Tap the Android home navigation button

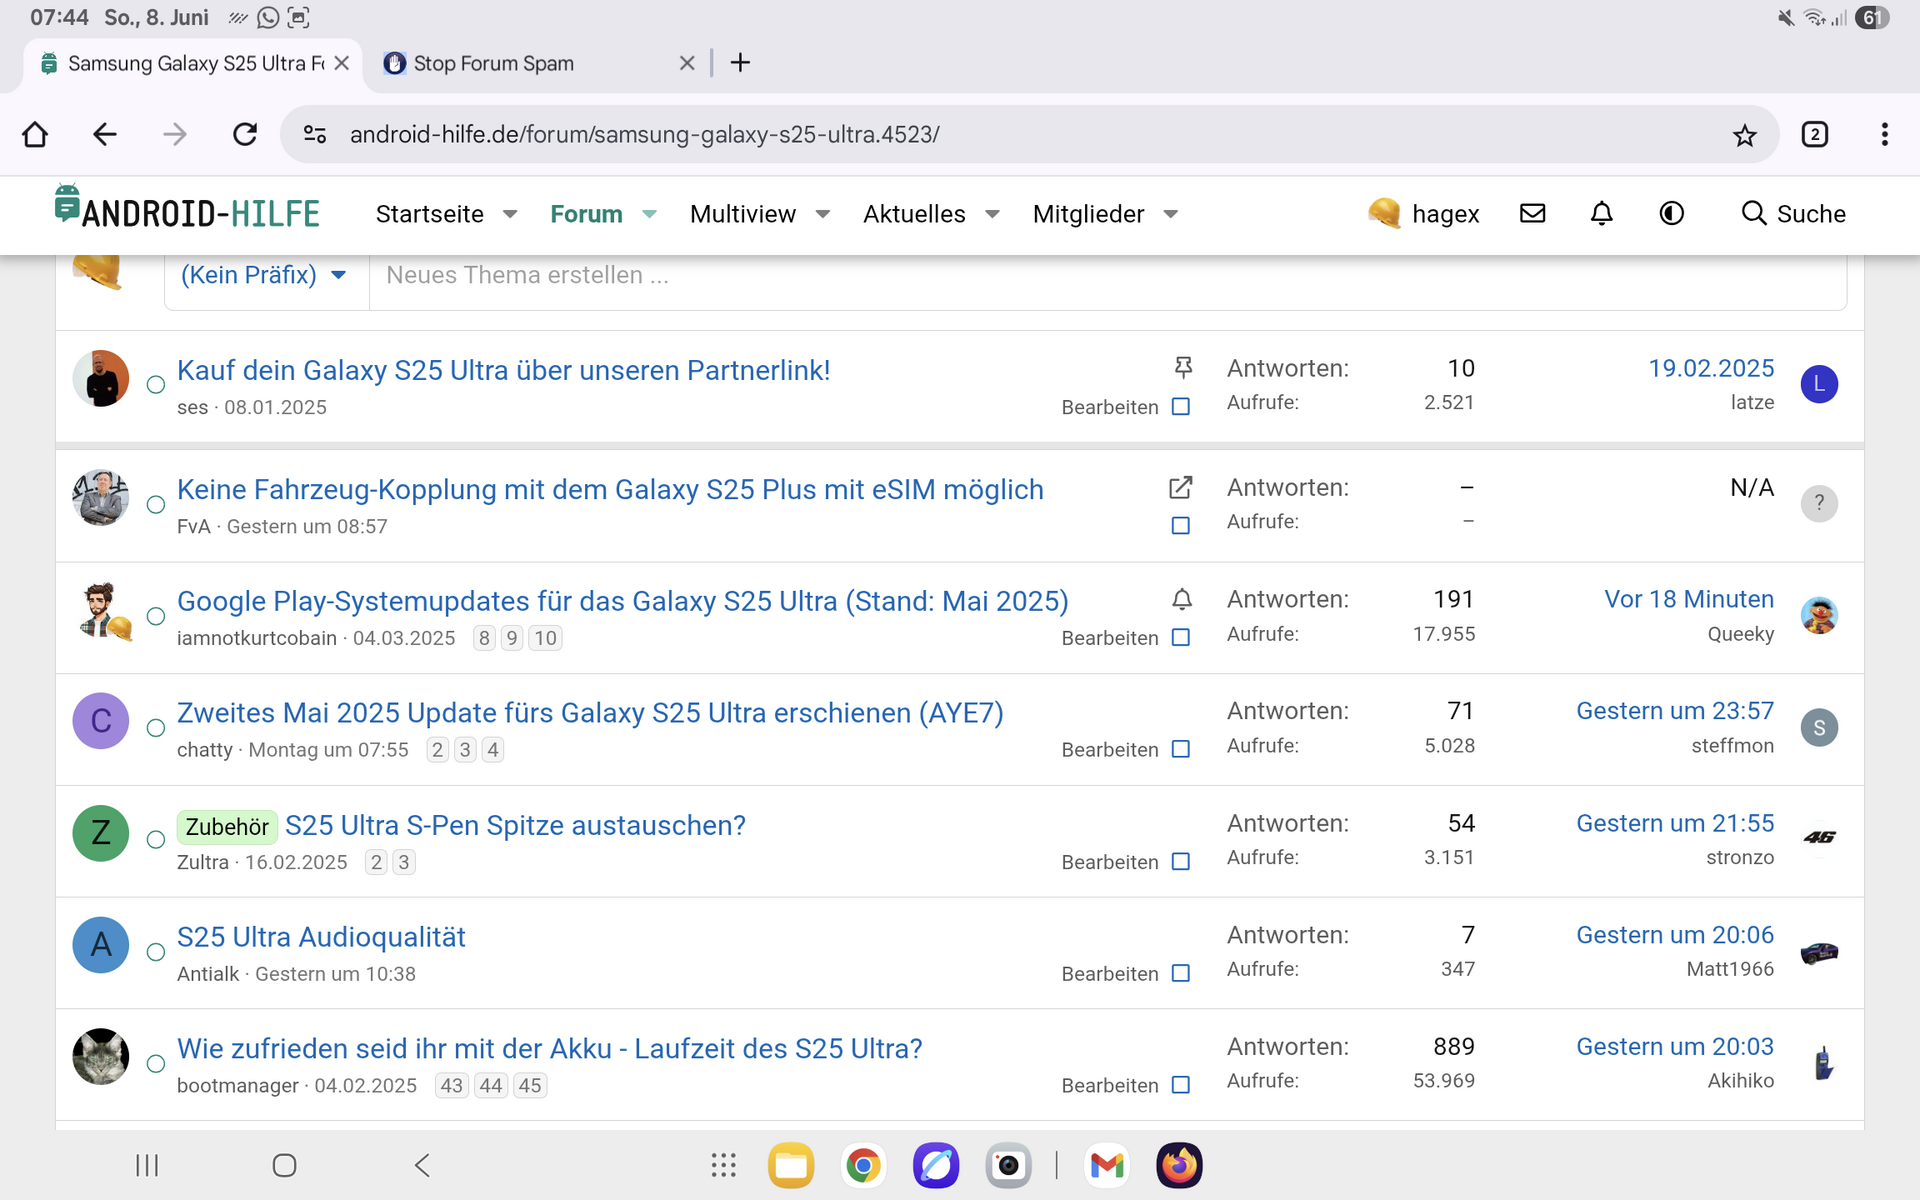284,1165
